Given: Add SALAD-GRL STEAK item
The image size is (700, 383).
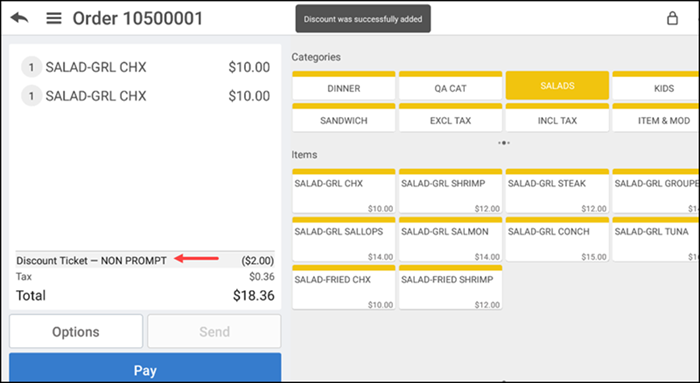Looking at the screenshot, I should (x=557, y=191).
